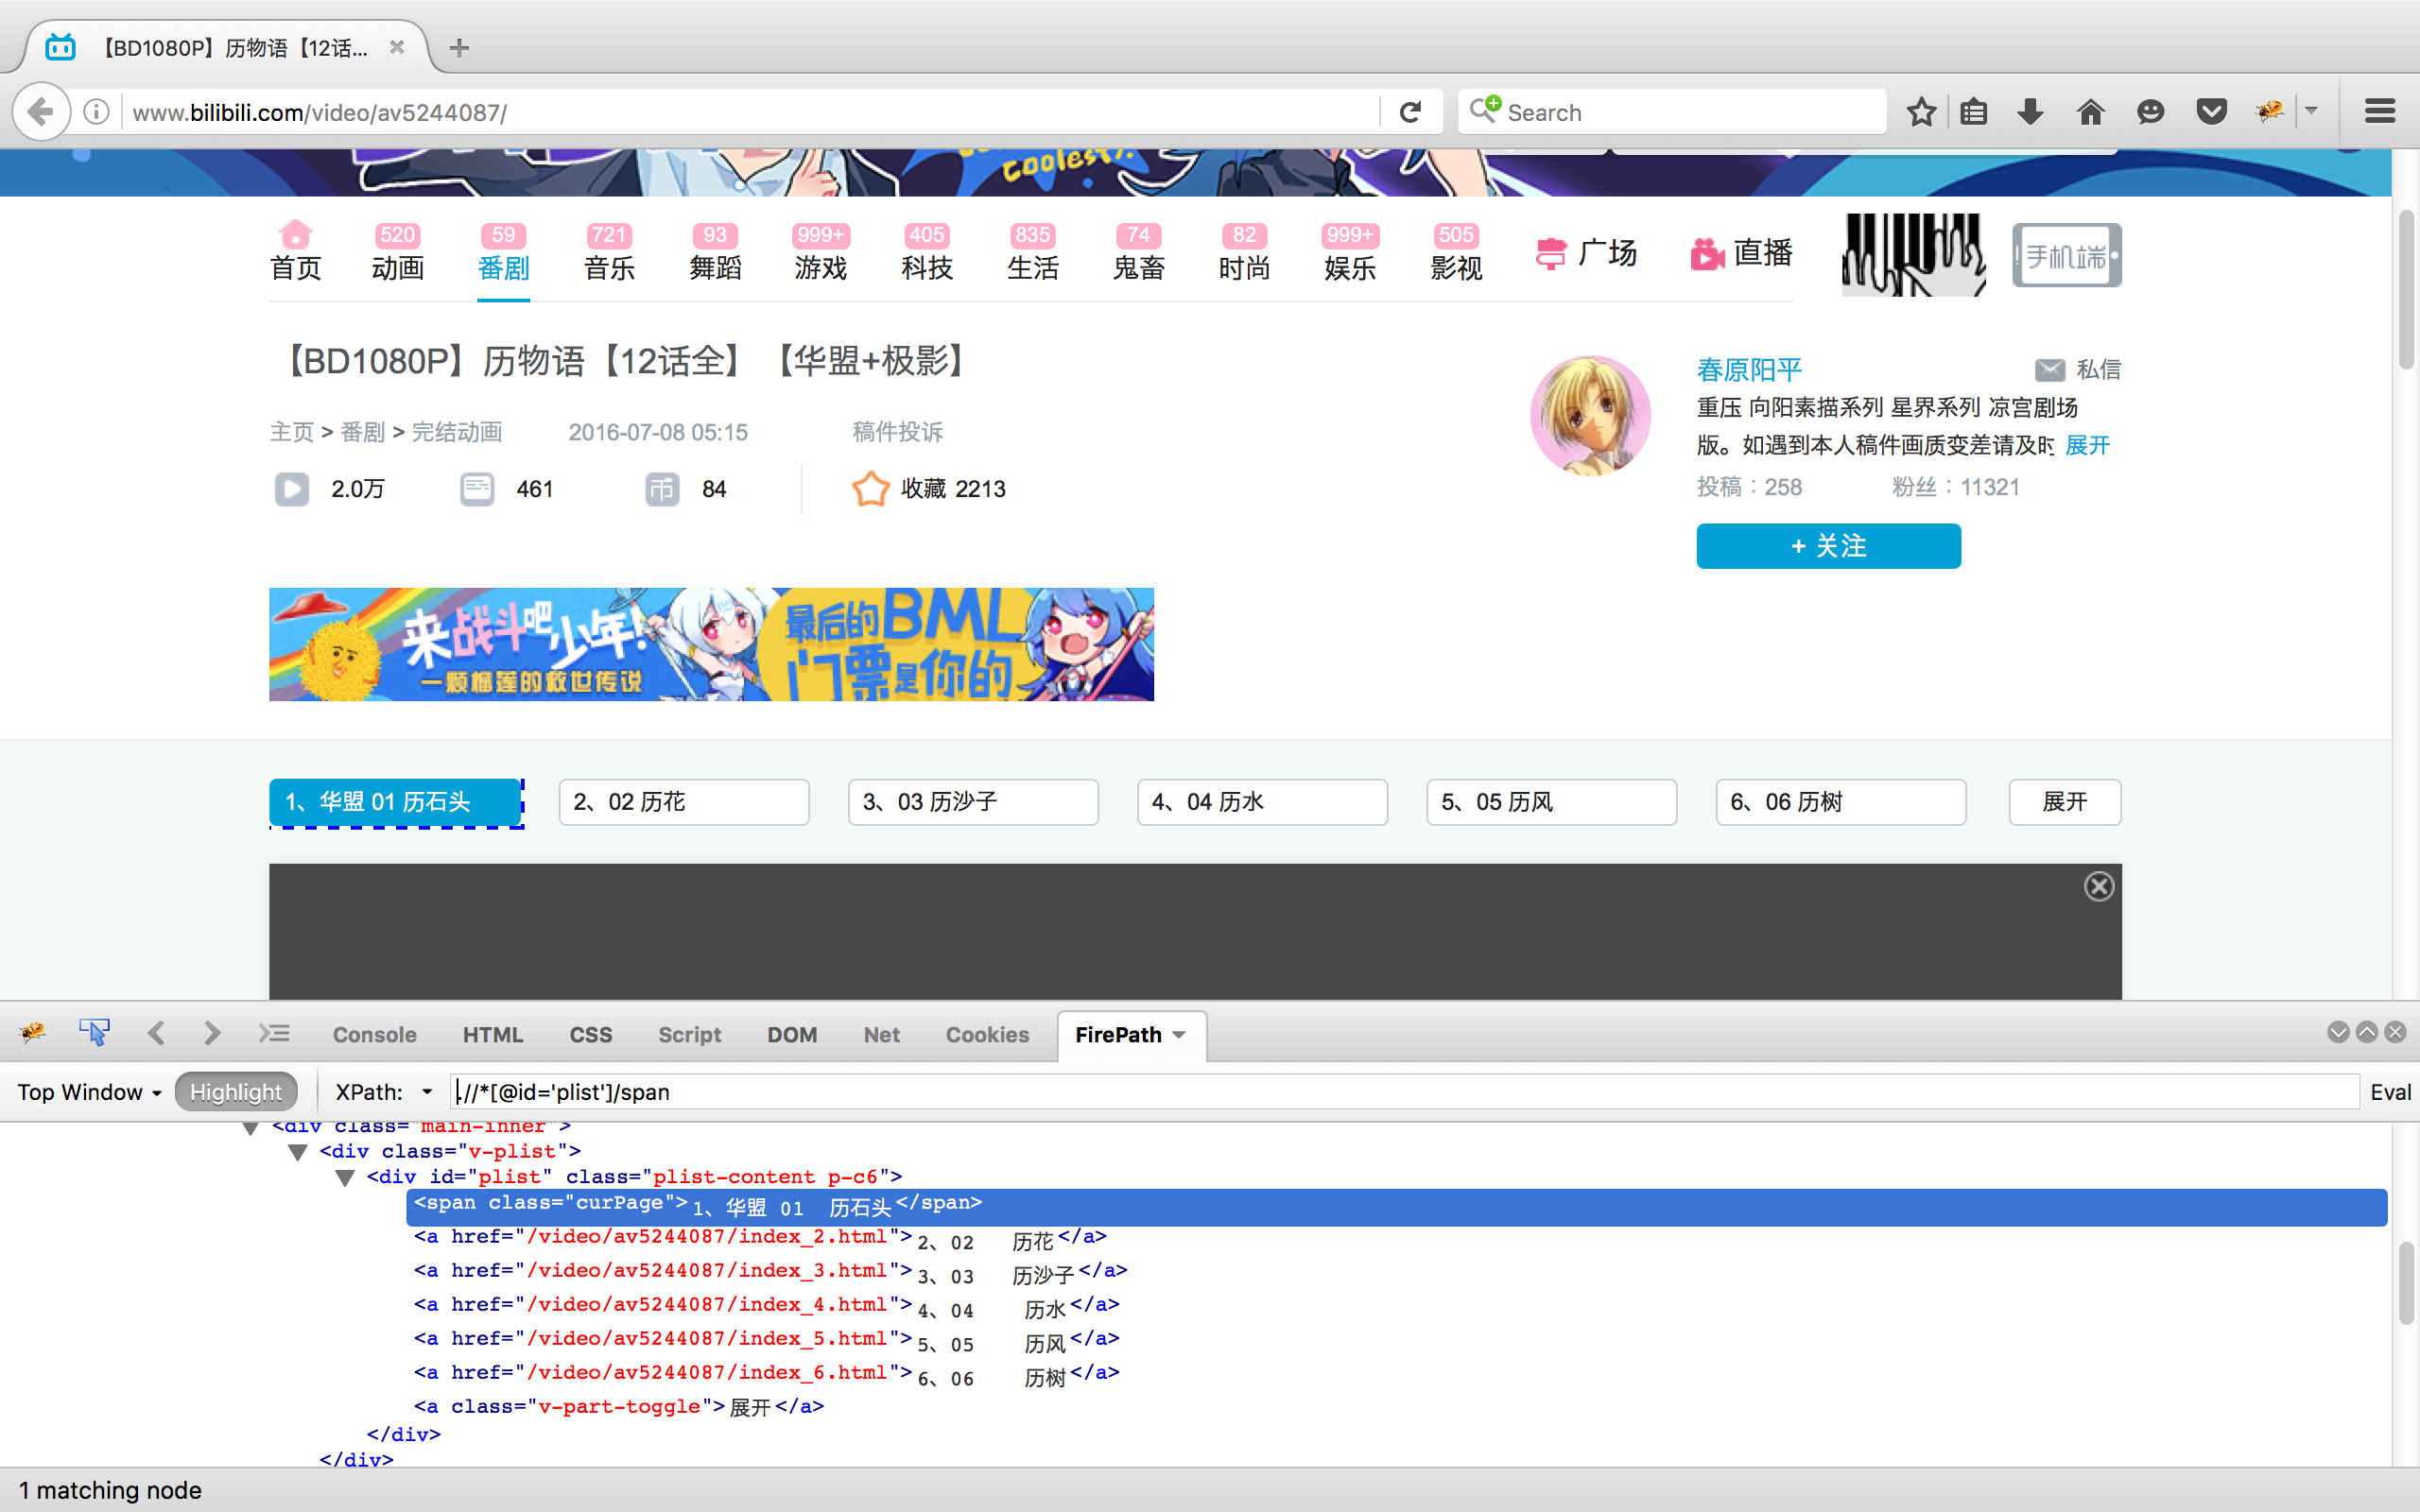Switch to the Console tab

click(373, 1034)
